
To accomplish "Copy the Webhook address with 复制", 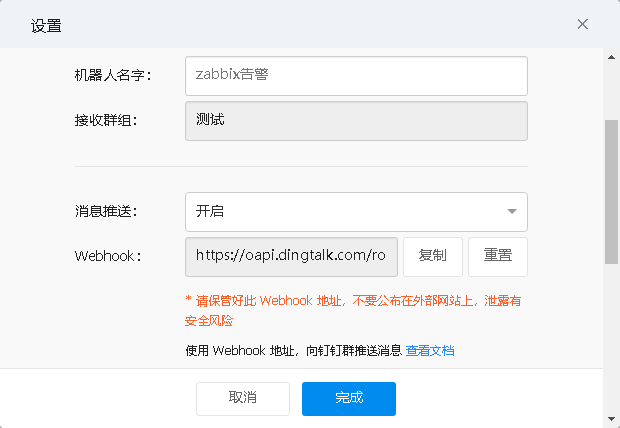I will point(433,257).
